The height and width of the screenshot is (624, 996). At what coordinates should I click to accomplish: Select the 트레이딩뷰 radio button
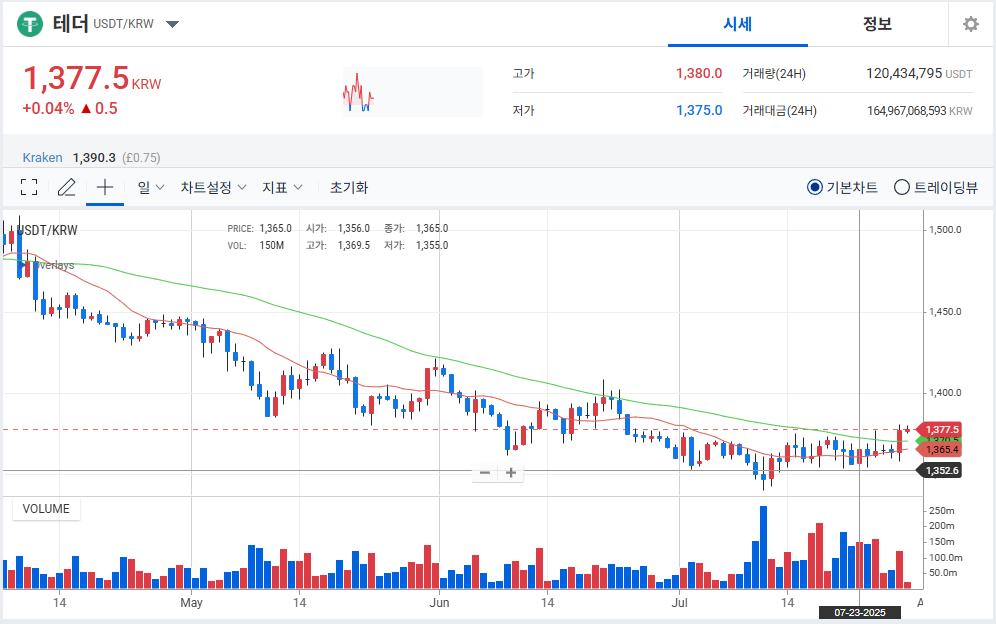(901, 187)
